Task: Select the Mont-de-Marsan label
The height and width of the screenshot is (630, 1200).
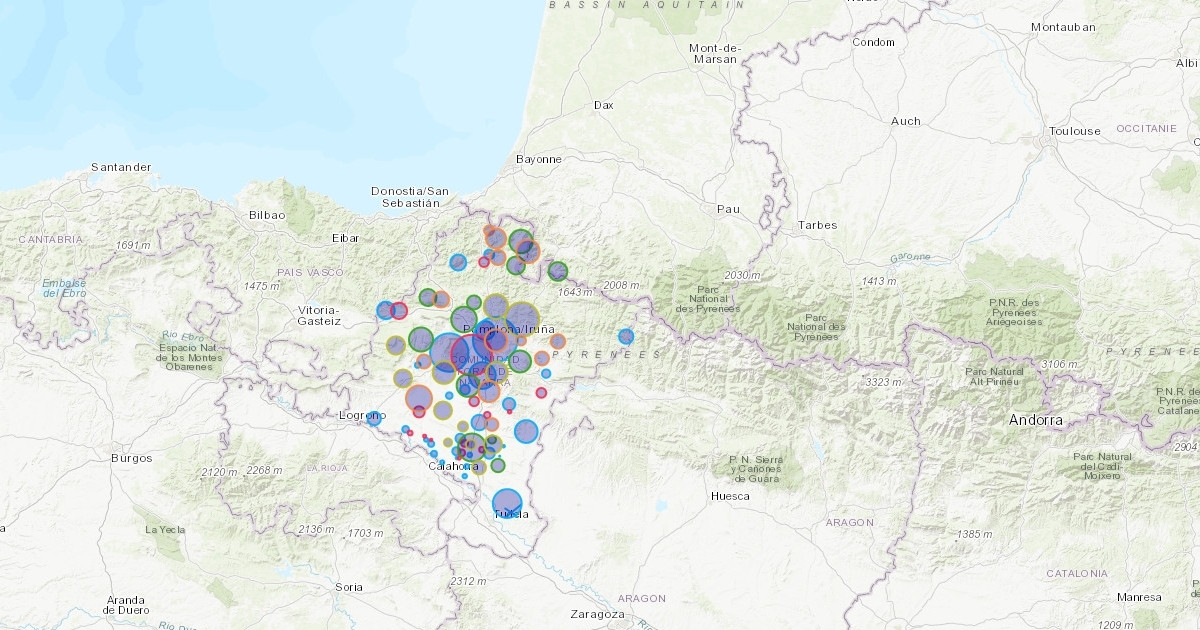Action: click(x=714, y=53)
